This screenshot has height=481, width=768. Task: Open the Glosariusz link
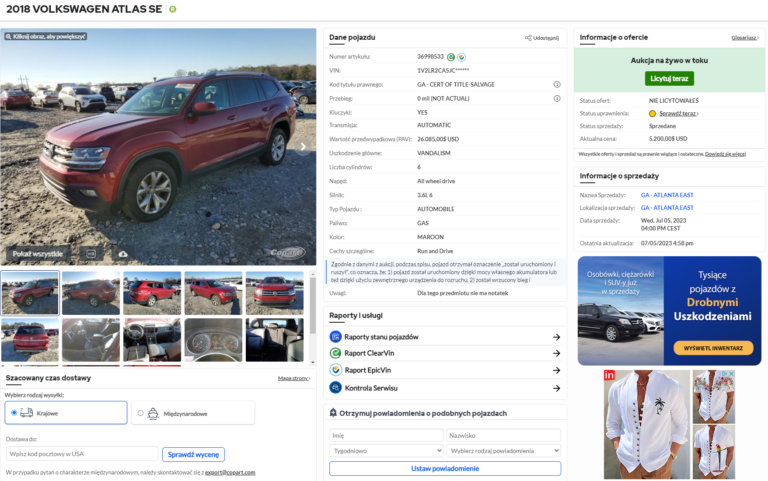pyautogui.click(x=743, y=38)
